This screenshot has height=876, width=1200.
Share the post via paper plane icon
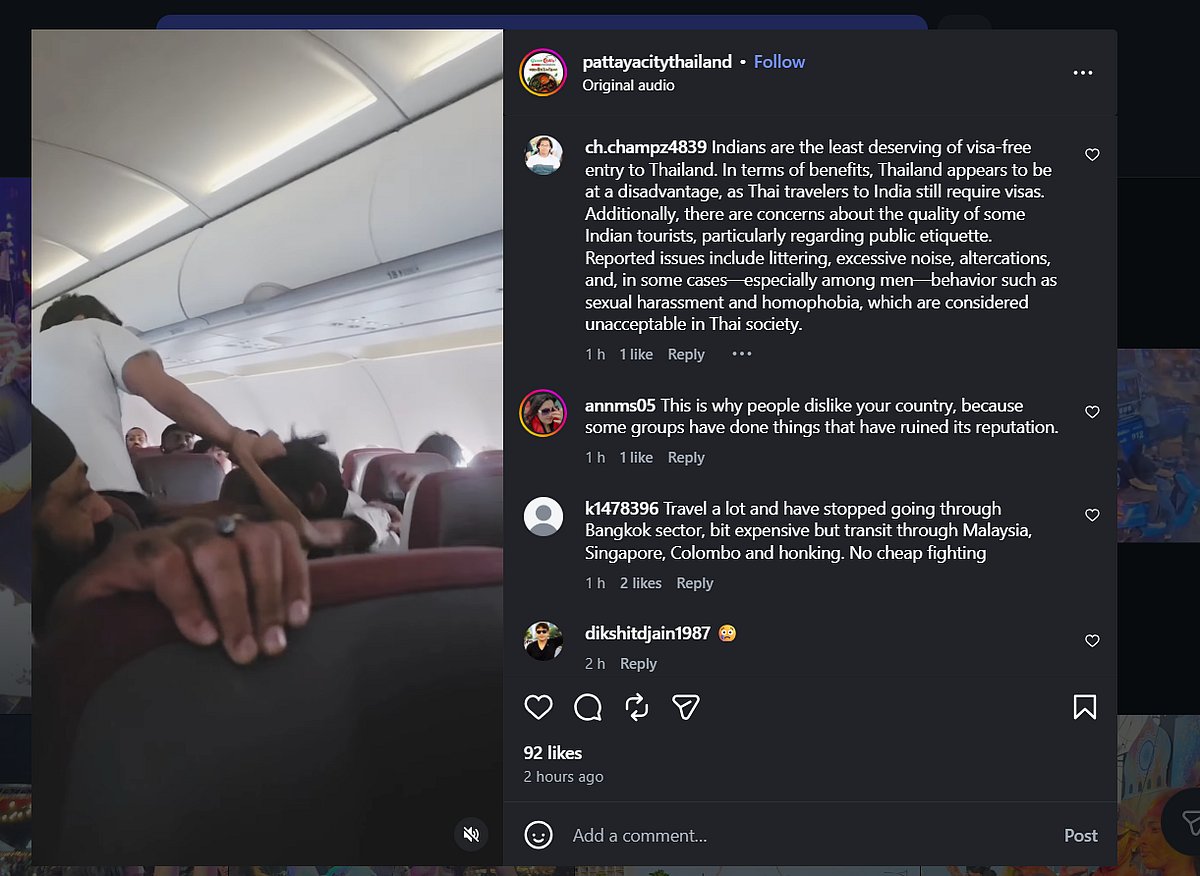pyautogui.click(x=685, y=708)
